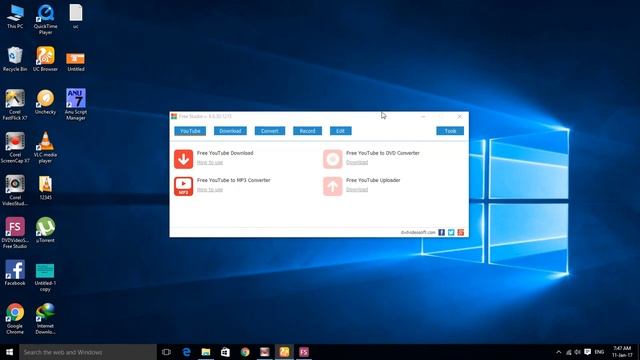Open Microsoft Edge from taskbar
Image resolution: width=640 pixels, height=360 pixels.
click(186, 352)
